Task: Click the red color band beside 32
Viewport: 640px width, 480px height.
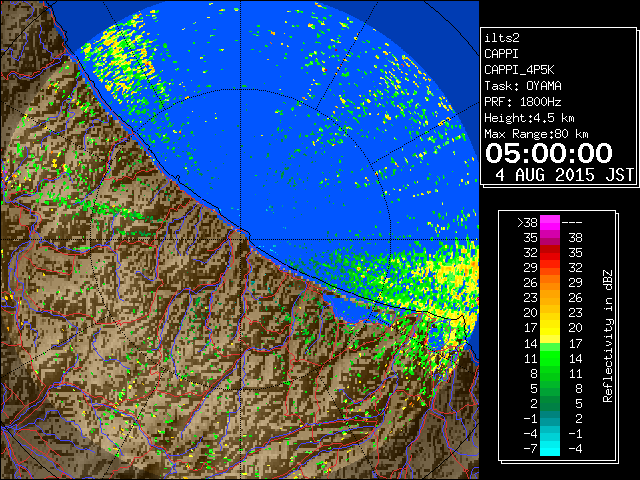Action: click(550, 253)
